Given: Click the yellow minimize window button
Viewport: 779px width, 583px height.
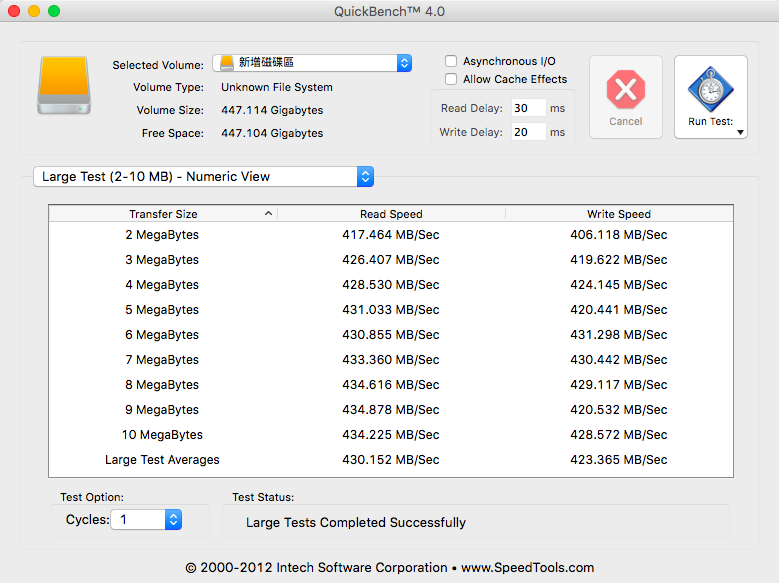Looking at the screenshot, I should click(34, 11).
